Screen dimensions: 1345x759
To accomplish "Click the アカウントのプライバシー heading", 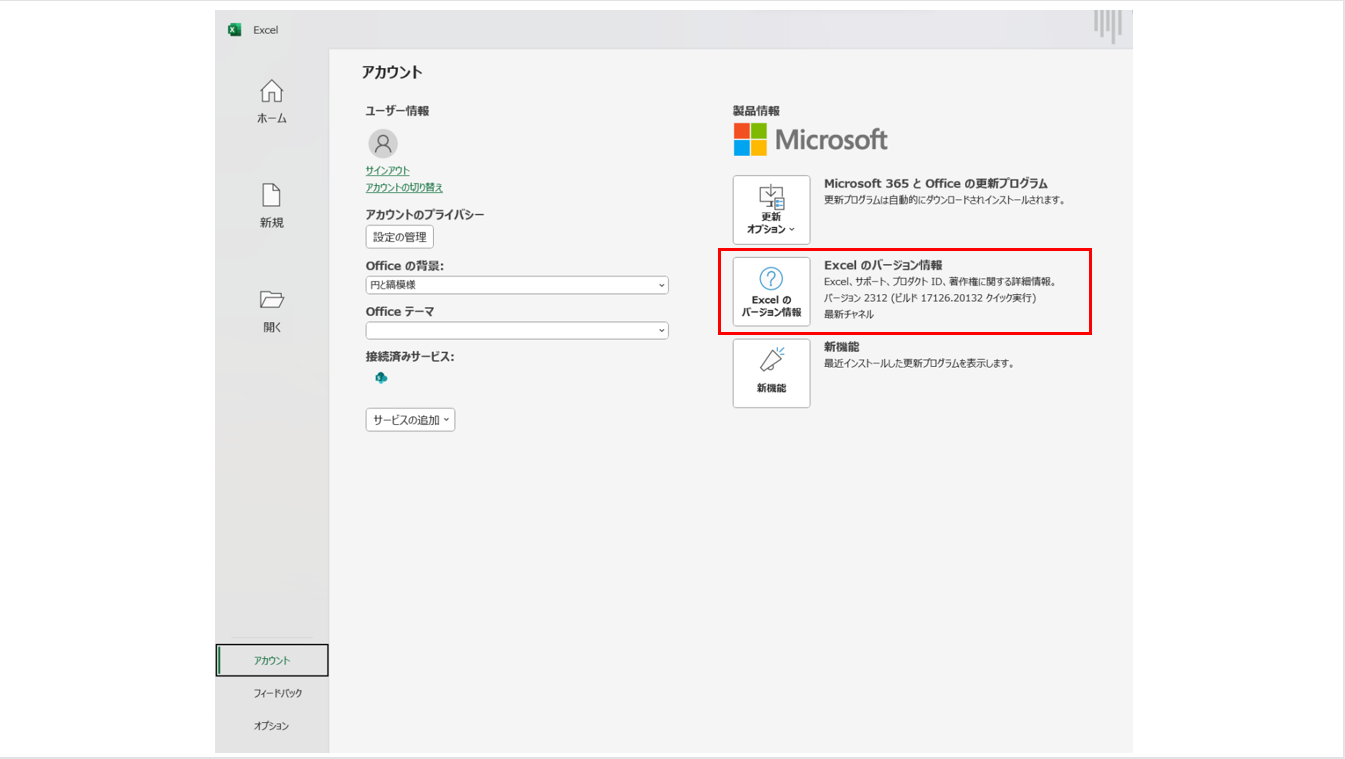I will pos(425,215).
